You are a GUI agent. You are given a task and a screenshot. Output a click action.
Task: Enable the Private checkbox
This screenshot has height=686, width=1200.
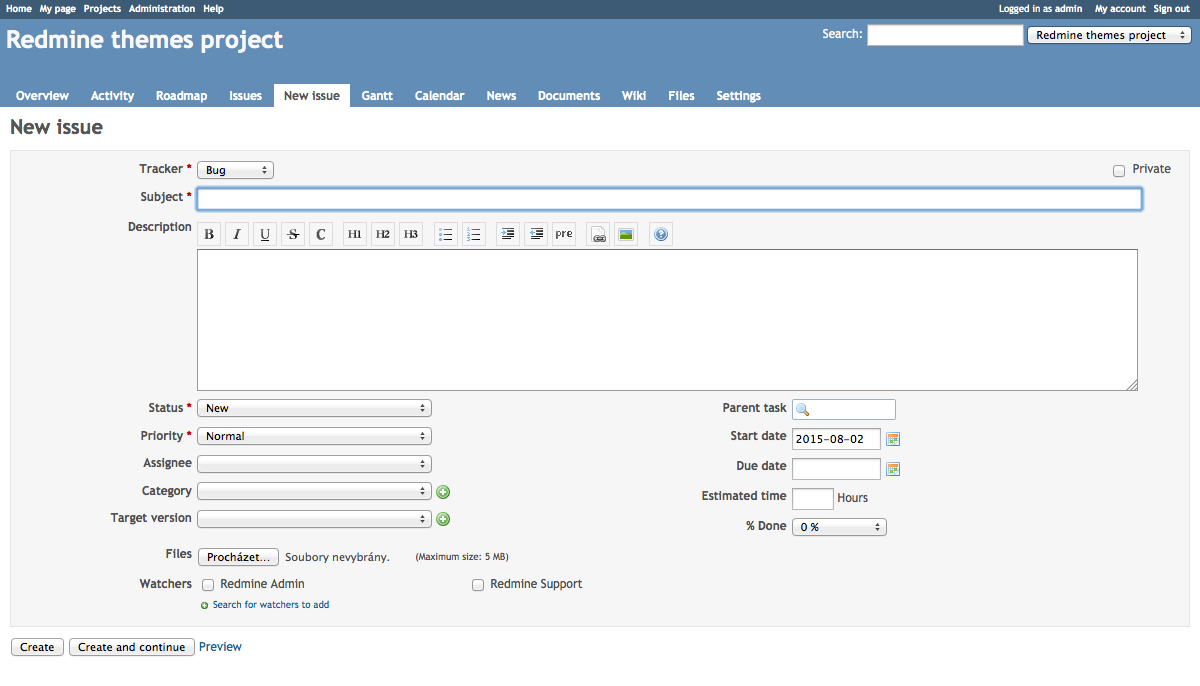[x=1119, y=171]
